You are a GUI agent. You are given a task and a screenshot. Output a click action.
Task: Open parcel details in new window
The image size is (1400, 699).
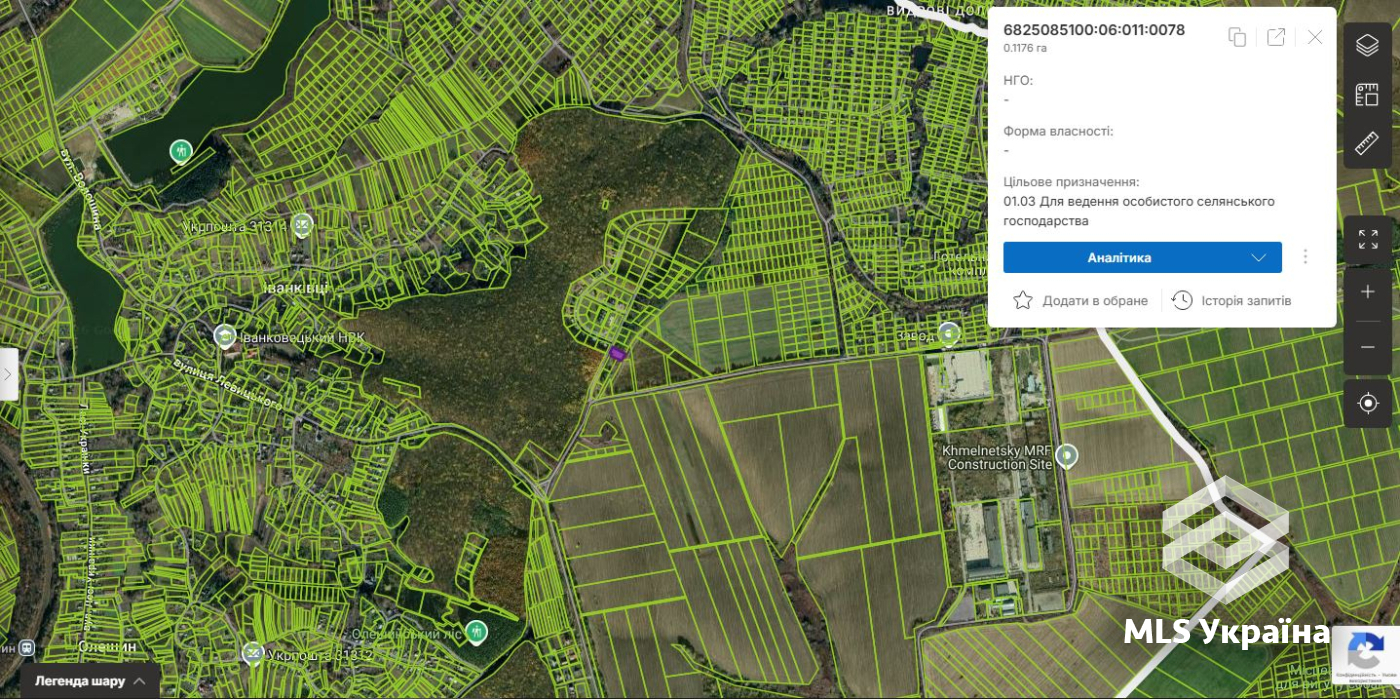(x=1276, y=37)
